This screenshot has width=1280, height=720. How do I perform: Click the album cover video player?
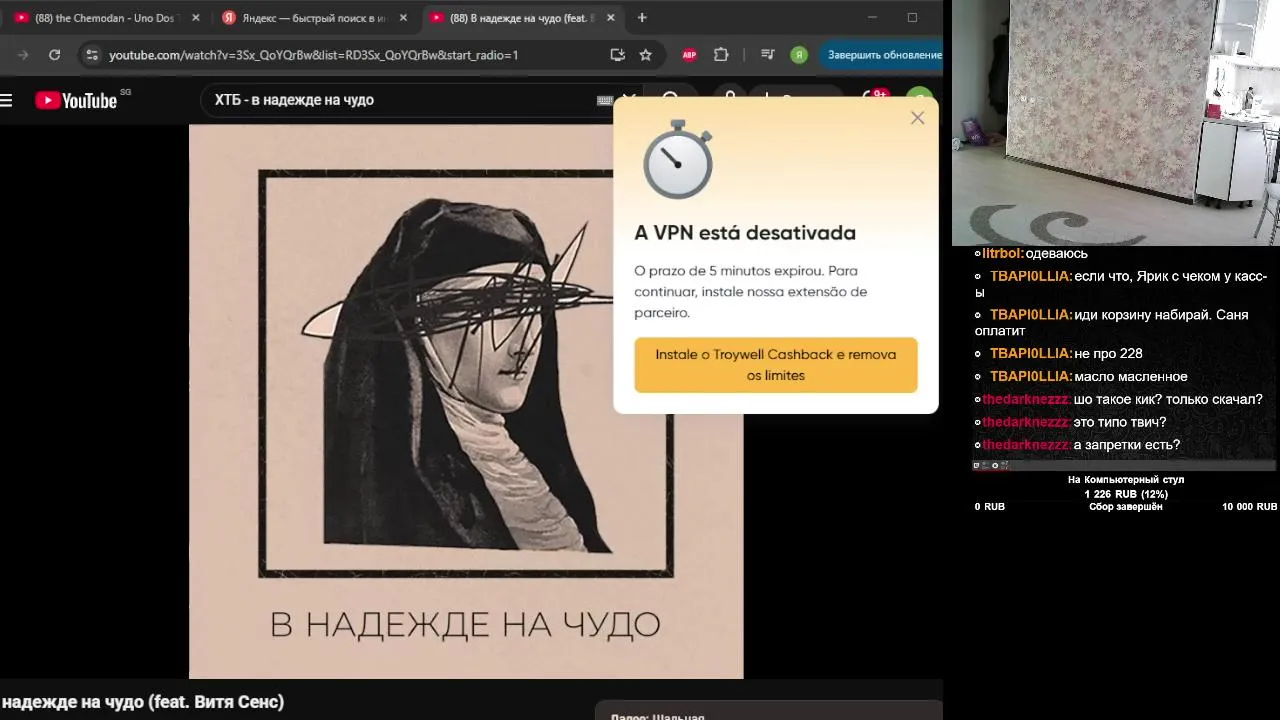pyautogui.click(x=466, y=401)
